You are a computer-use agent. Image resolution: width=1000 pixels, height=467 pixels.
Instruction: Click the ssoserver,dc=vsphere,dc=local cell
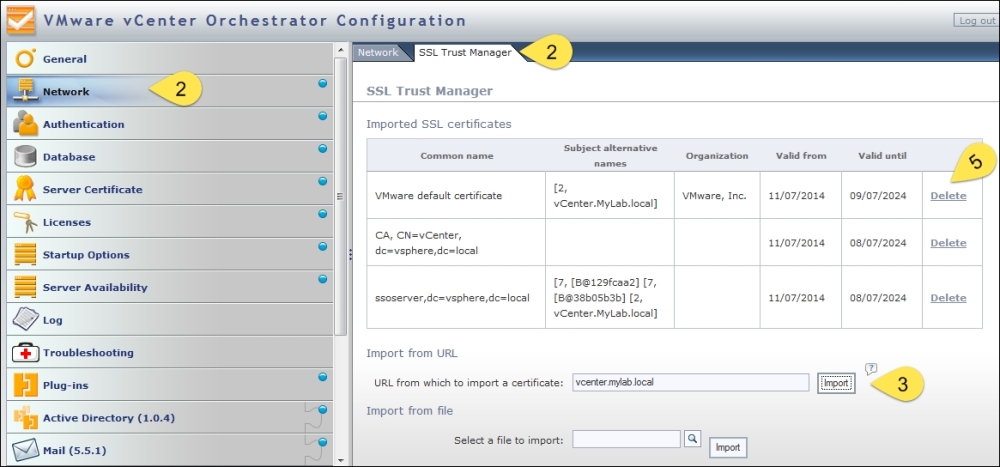(456, 298)
